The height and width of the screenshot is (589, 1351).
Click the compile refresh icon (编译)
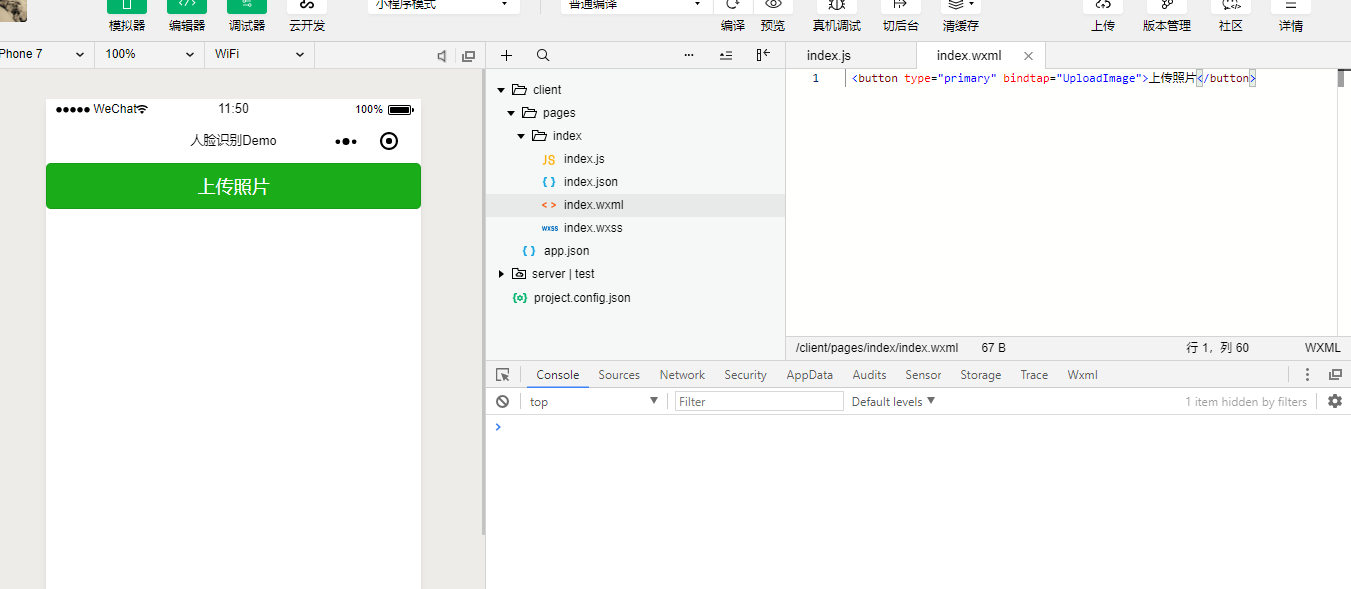(733, 6)
